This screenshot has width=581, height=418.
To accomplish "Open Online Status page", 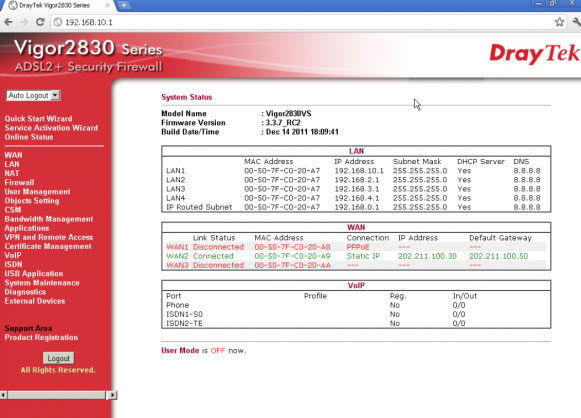I will (29, 137).
